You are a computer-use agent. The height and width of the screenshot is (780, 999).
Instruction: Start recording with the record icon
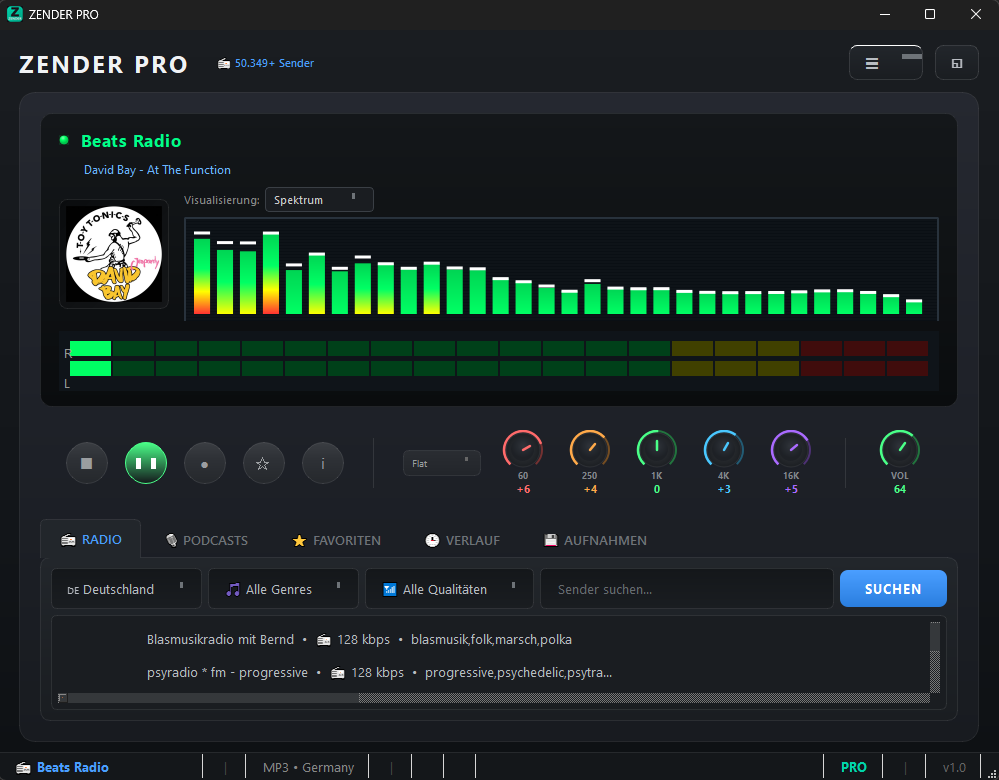[x=204, y=462]
